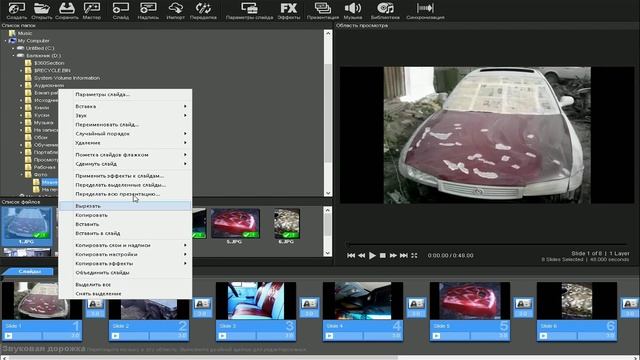Select My Computer in folder tree

click(x=33, y=41)
